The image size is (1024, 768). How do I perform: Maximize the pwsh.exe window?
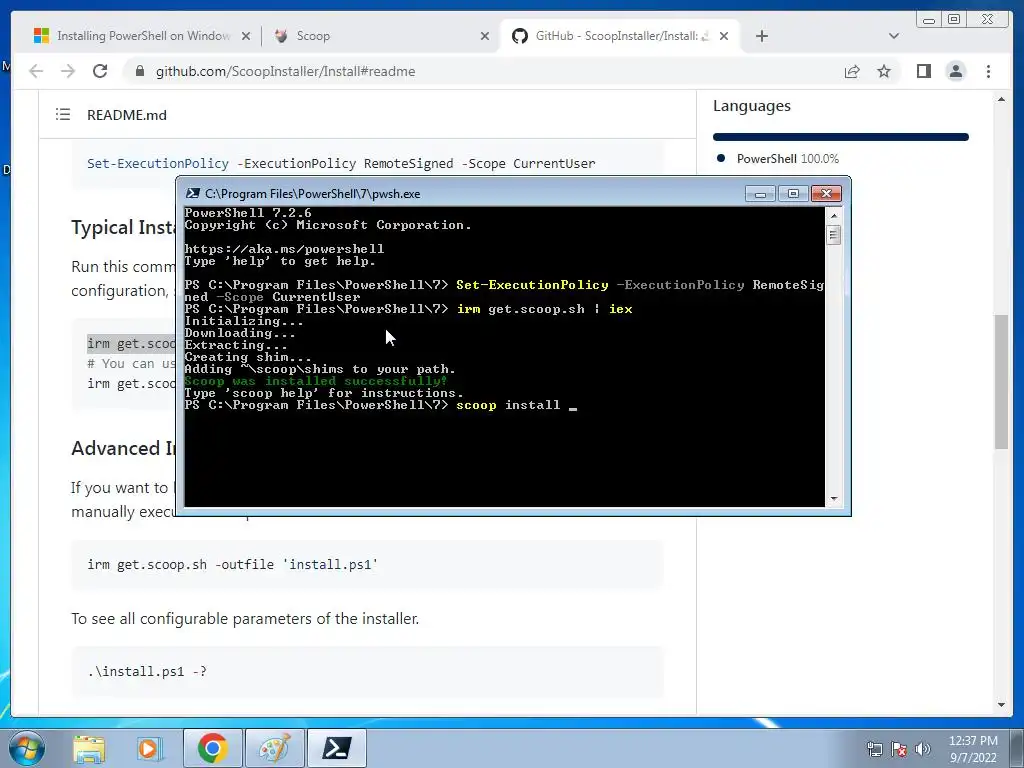point(793,194)
